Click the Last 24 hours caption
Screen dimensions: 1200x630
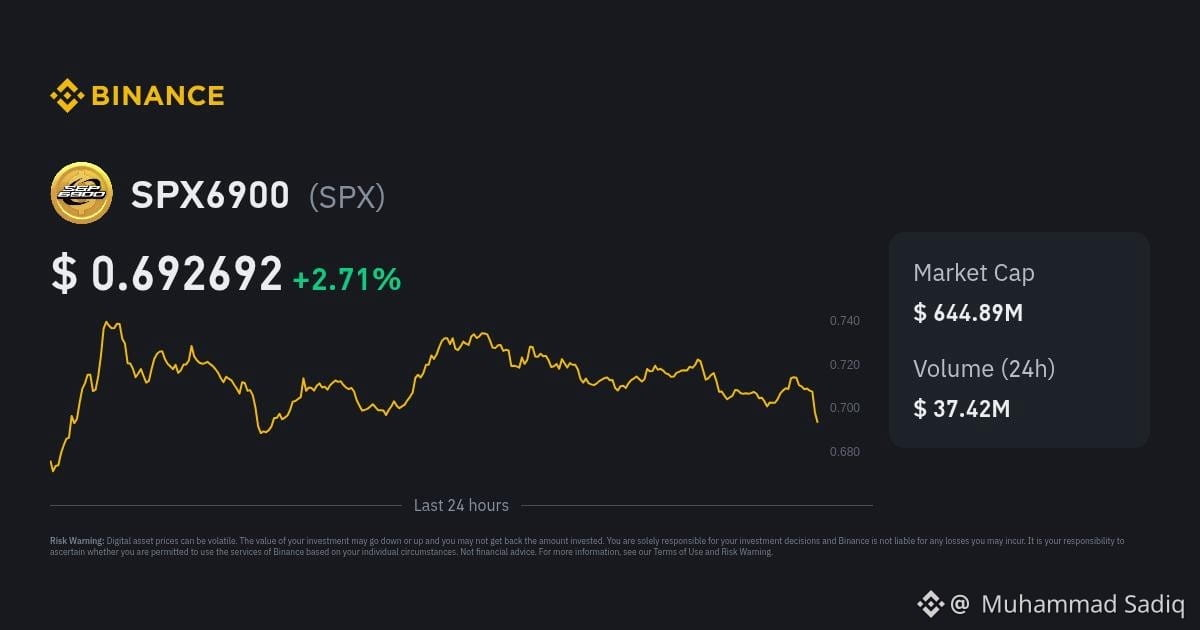click(461, 506)
